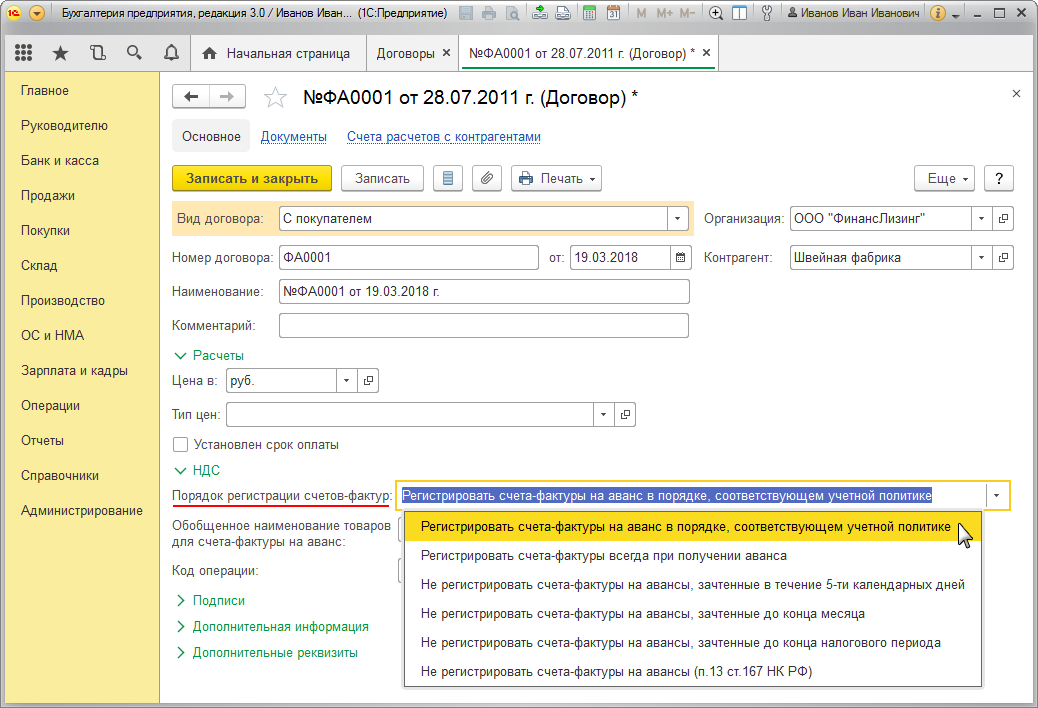Click Записать и закрыть button
Viewport: 1038px width, 708px height.
pyautogui.click(x=252, y=179)
